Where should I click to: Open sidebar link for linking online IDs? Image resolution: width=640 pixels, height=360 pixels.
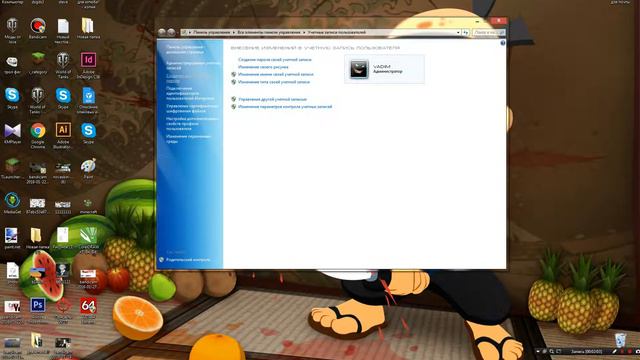pos(190,93)
